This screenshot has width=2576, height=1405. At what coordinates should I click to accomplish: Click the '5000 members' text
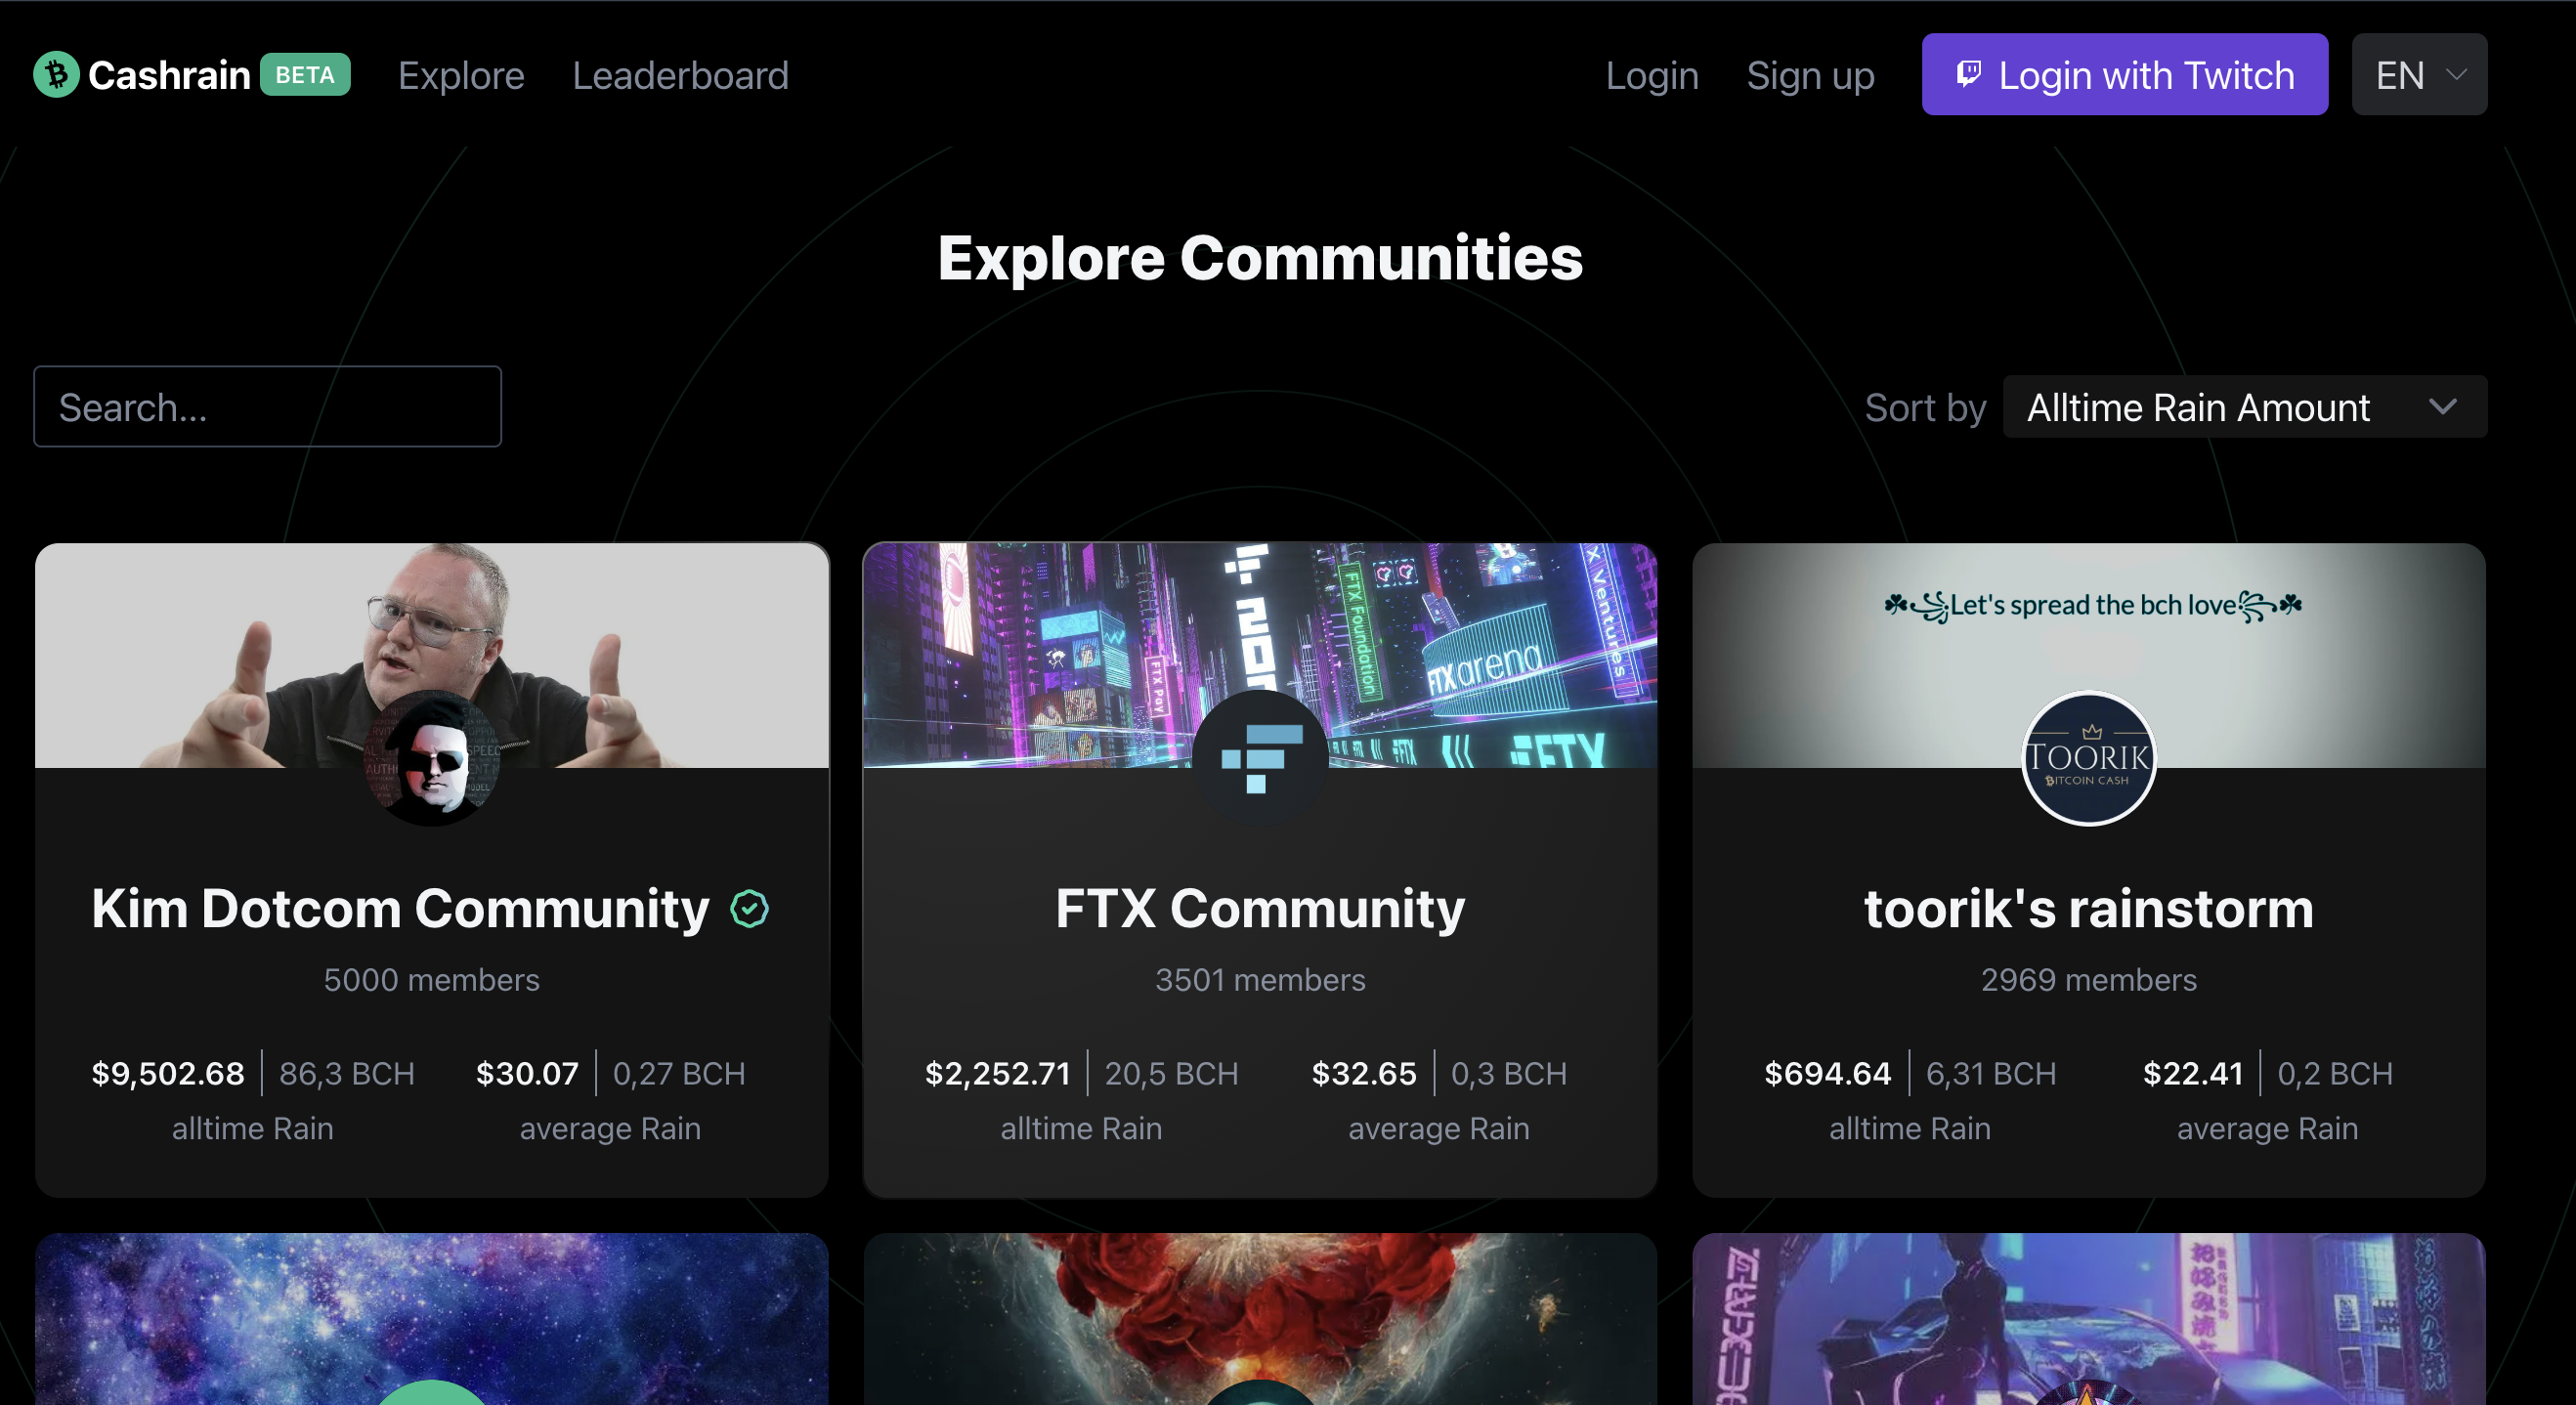pyautogui.click(x=431, y=980)
